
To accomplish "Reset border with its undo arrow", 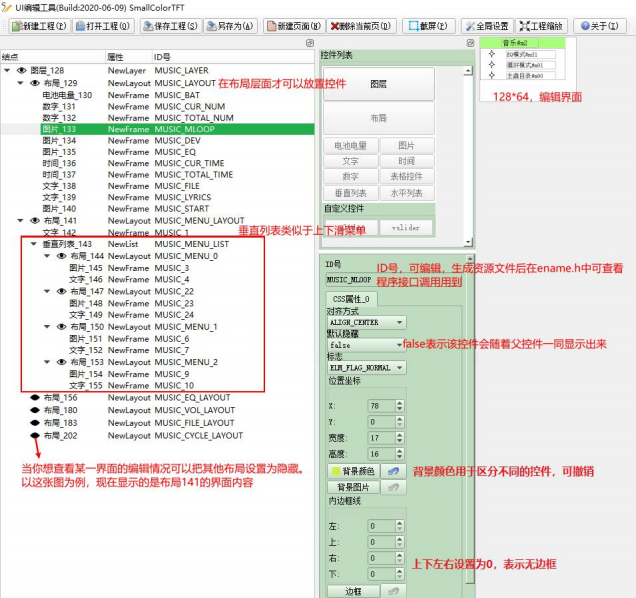I will [393, 591].
